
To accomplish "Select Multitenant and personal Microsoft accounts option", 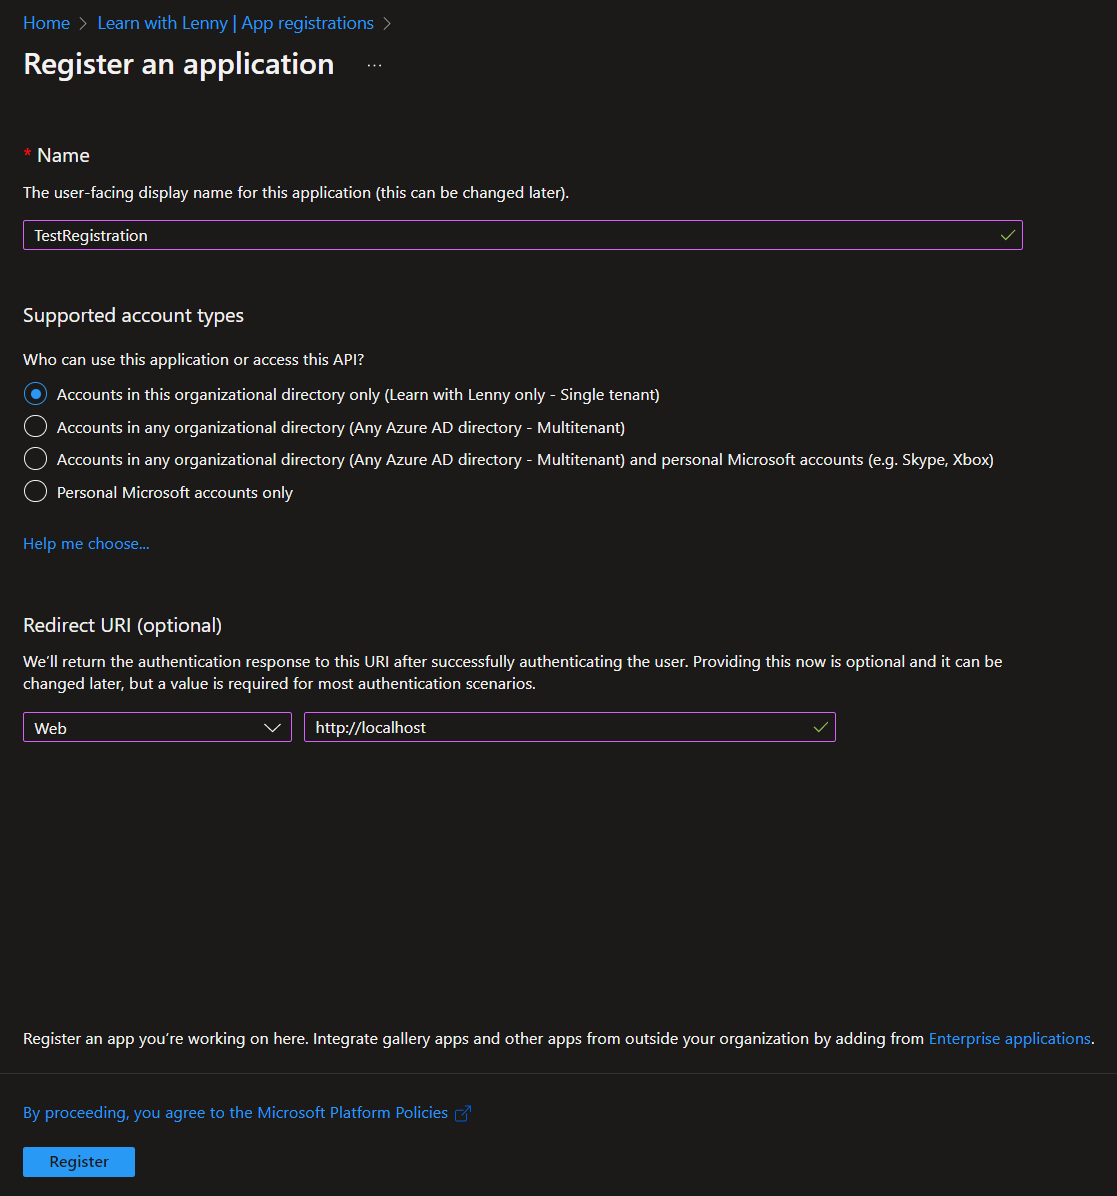I will coord(35,459).
